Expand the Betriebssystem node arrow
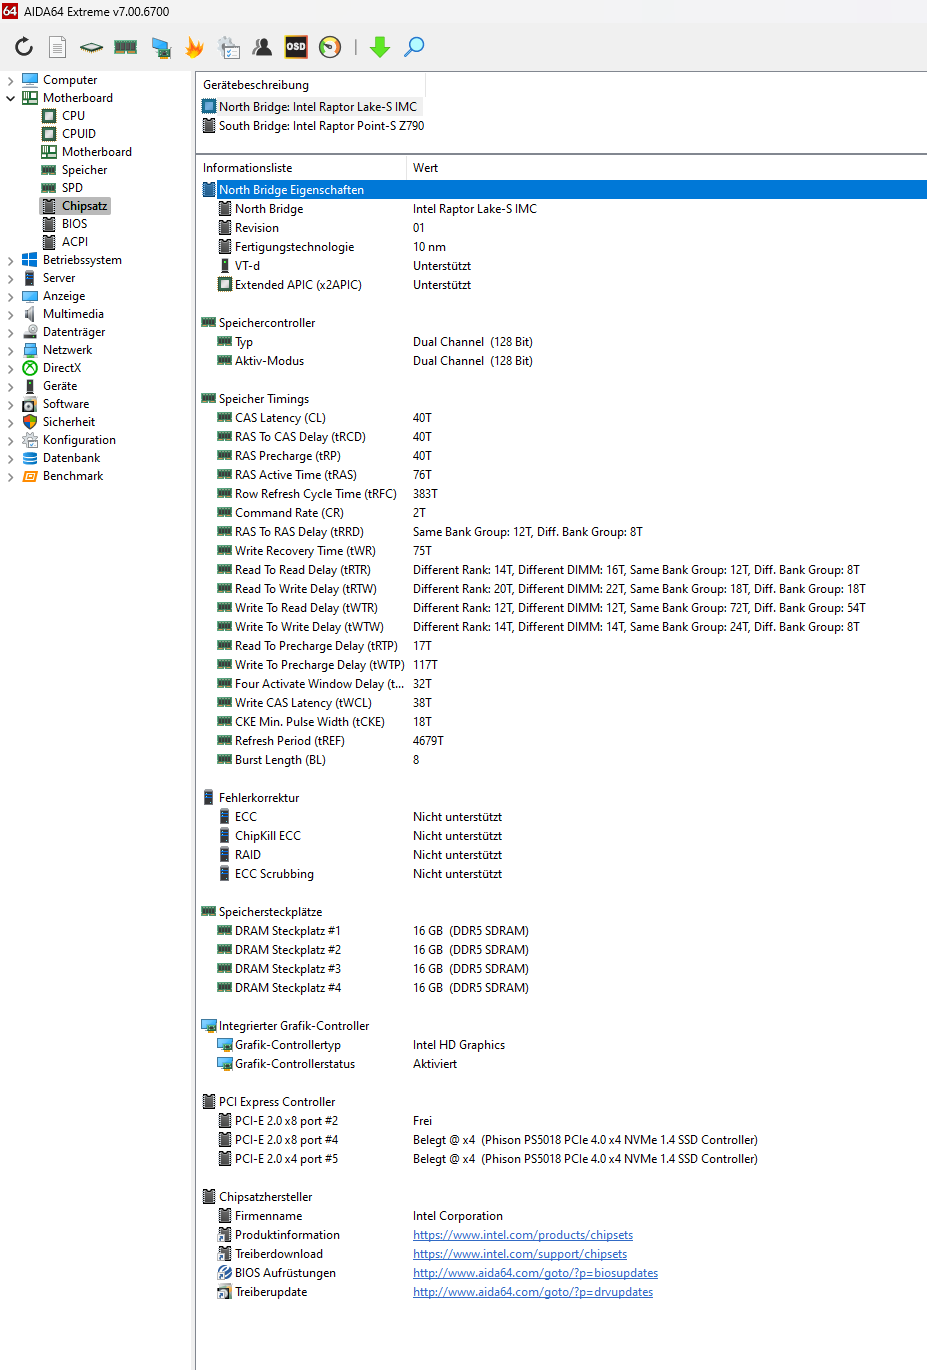Image resolution: width=927 pixels, height=1370 pixels. tap(10, 260)
